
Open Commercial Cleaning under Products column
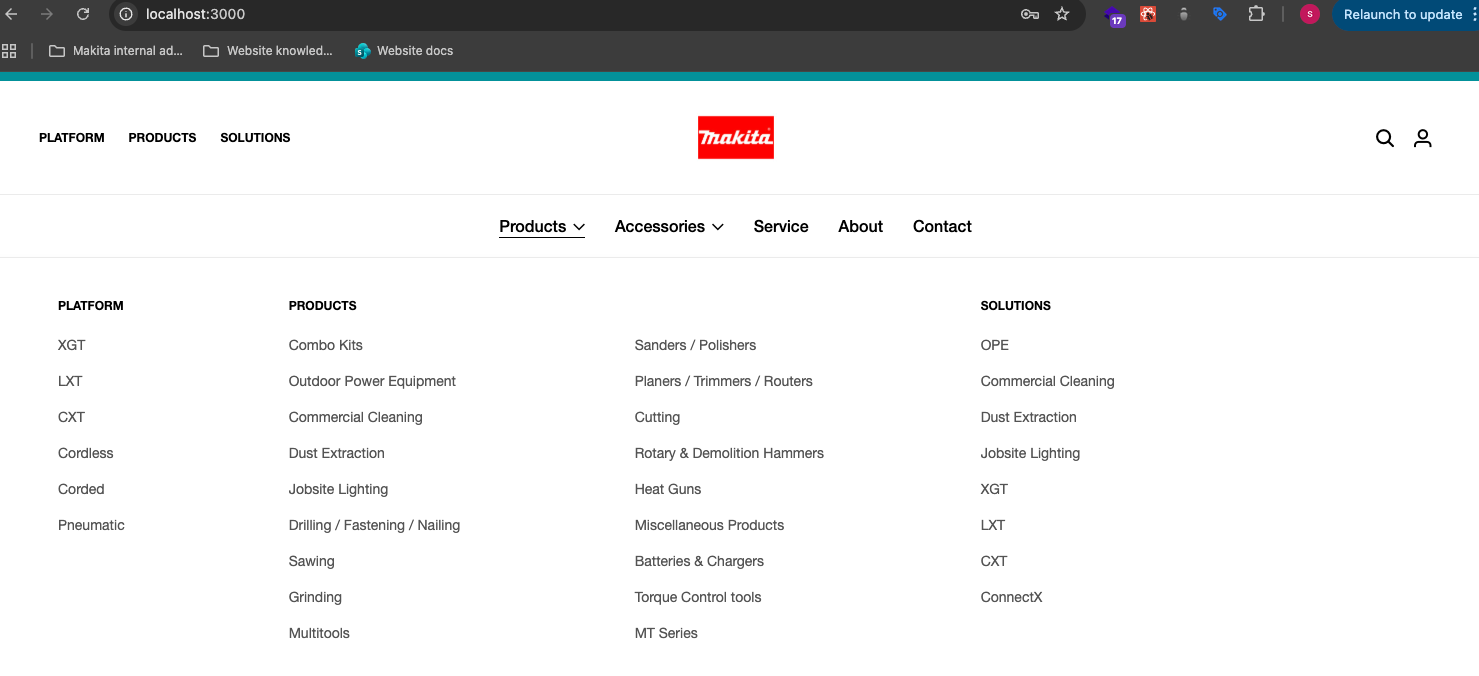click(x=356, y=417)
